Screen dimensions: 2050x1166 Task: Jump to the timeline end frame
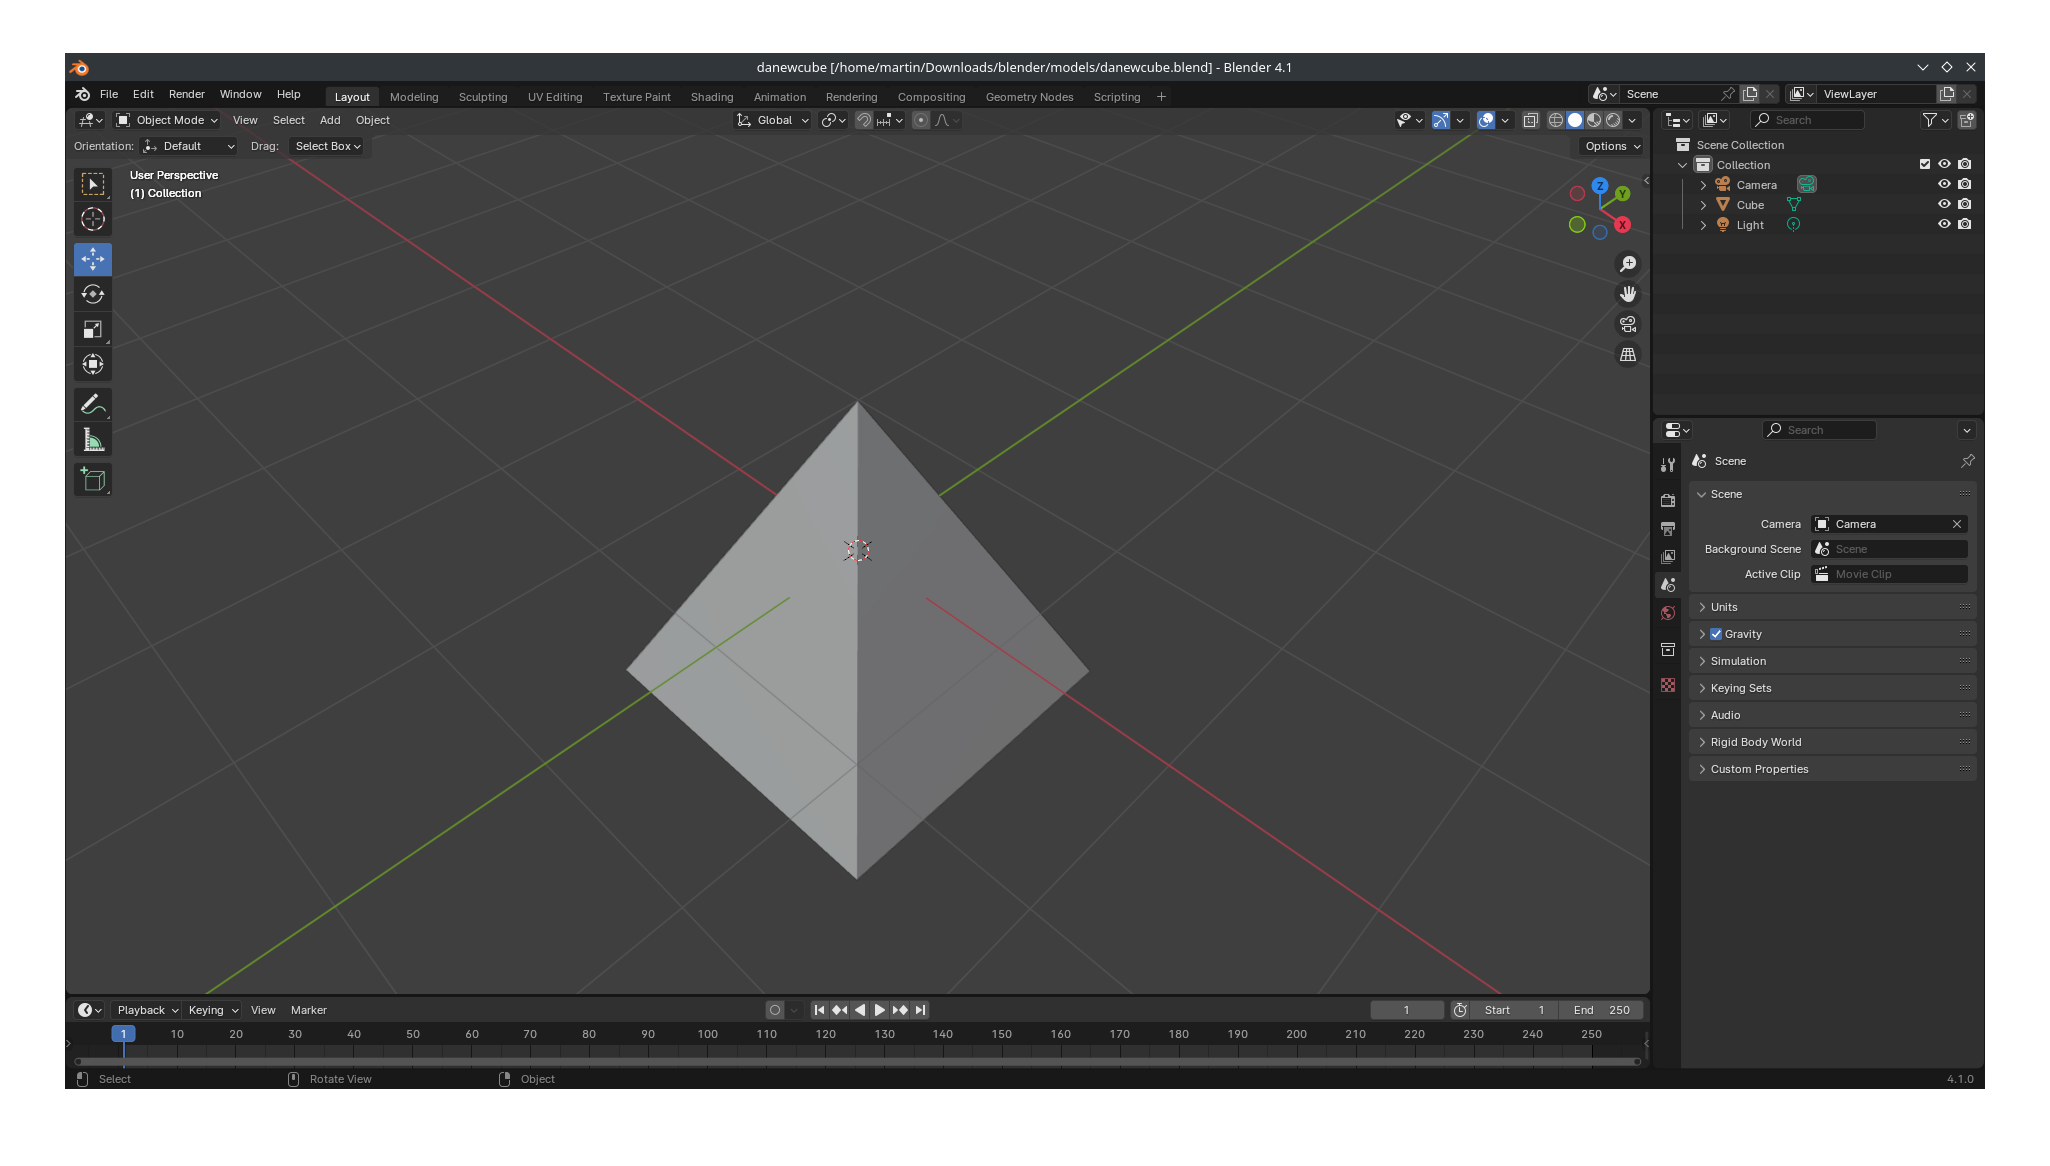pyautogui.click(x=921, y=1010)
